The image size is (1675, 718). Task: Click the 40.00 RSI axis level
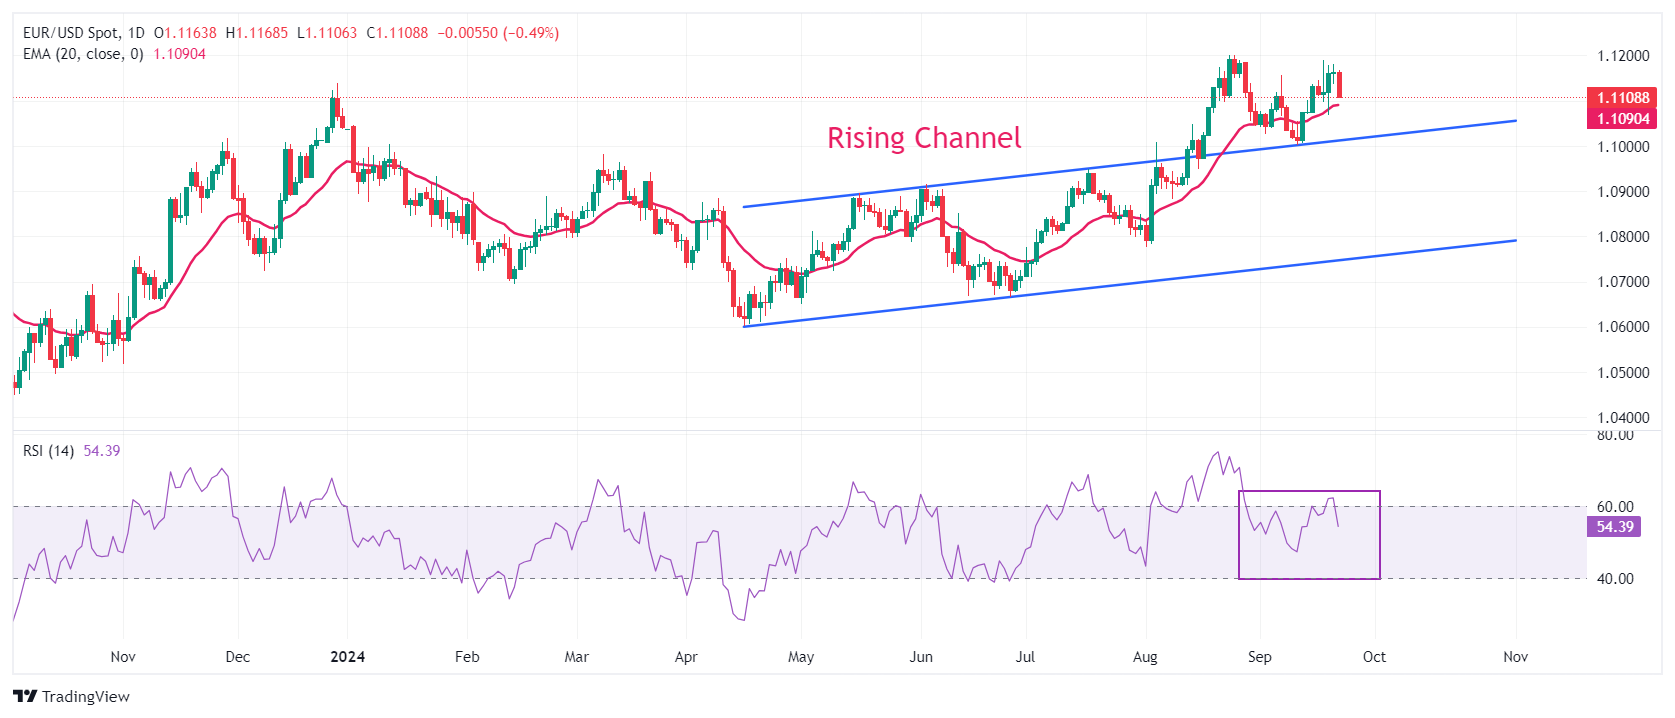point(1615,579)
